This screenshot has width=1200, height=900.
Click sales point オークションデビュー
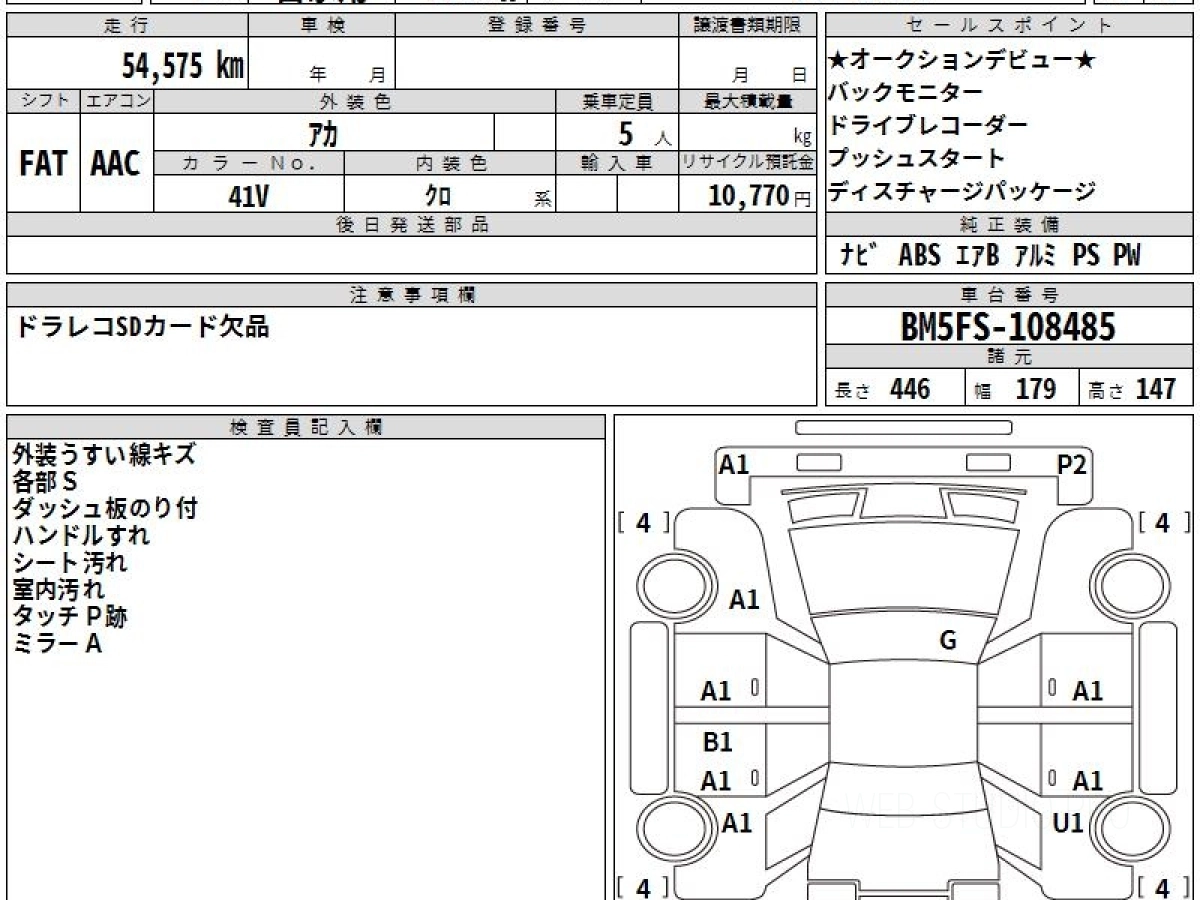(963, 60)
